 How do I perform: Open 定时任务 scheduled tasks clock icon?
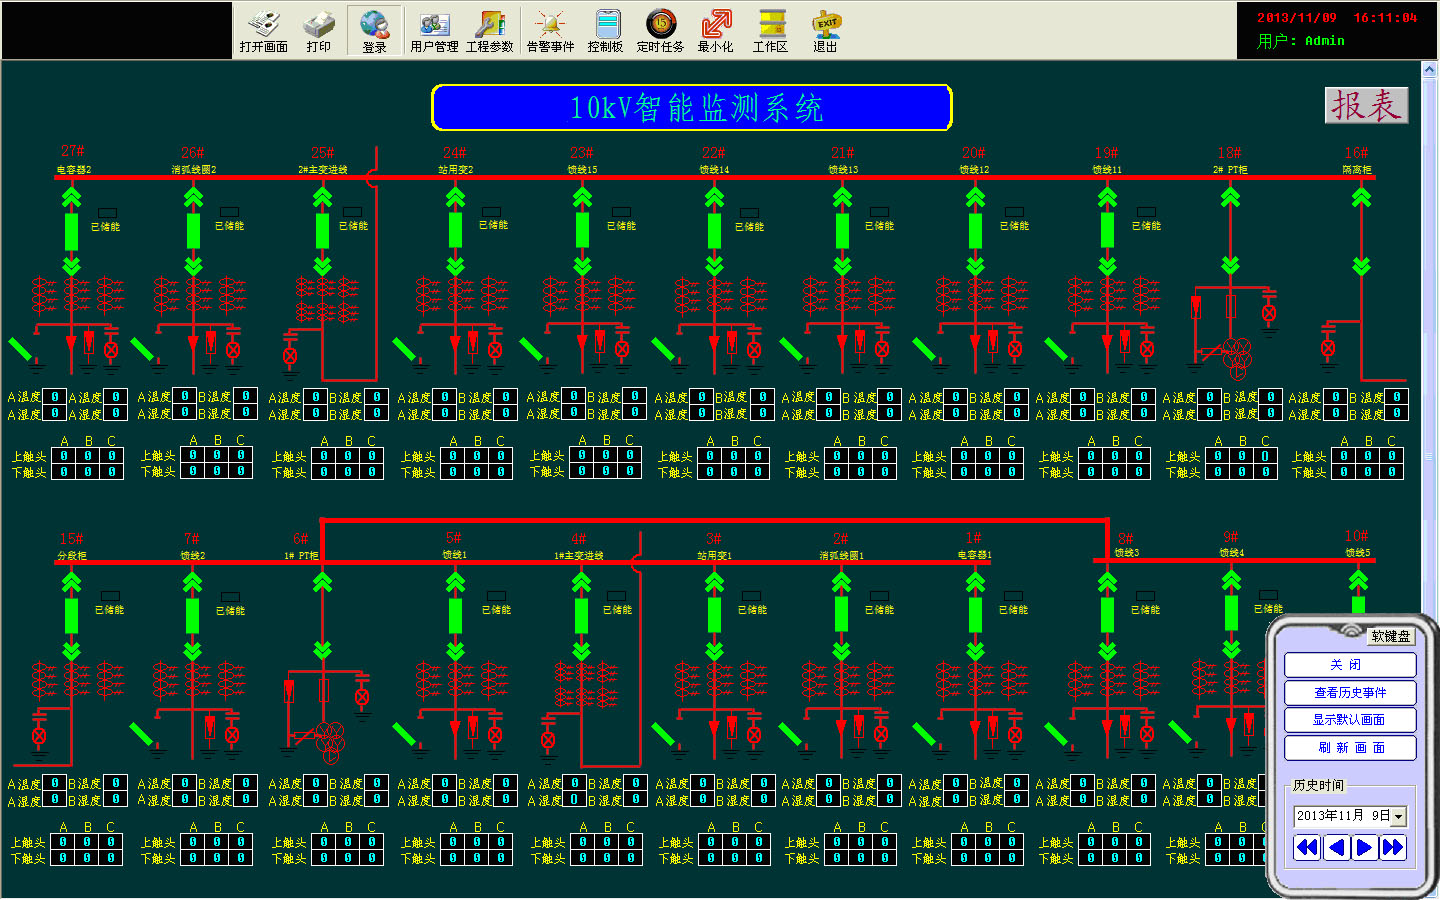pyautogui.click(x=660, y=30)
